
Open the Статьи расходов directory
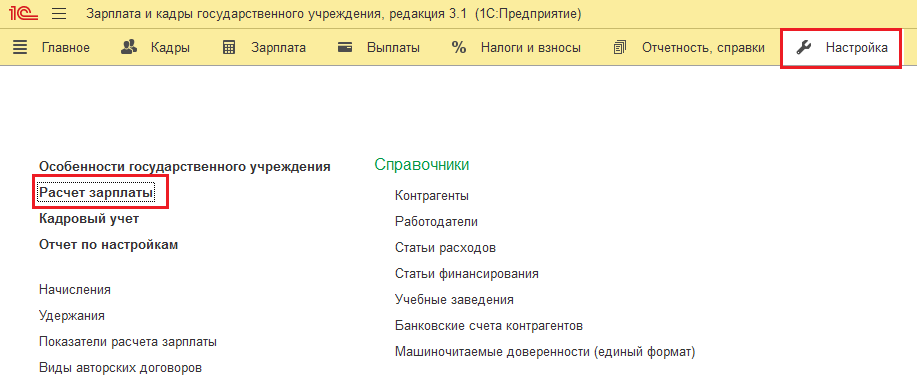(x=446, y=248)
